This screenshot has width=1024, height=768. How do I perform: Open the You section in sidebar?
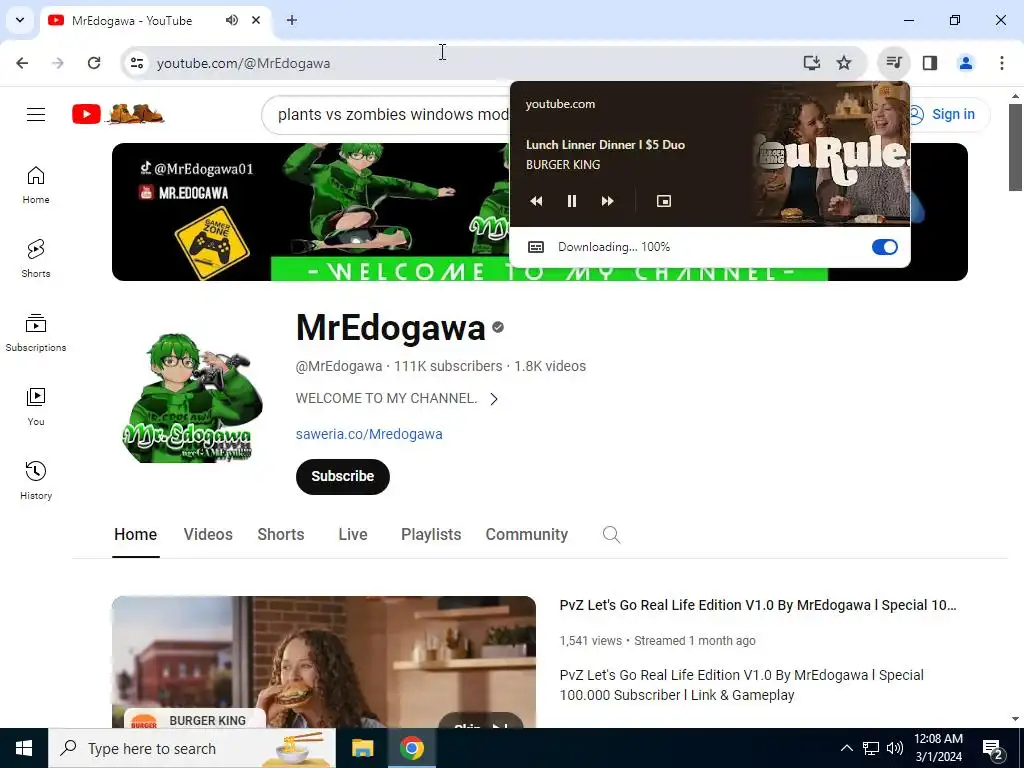pyautogui.click(x=36, y=407)
